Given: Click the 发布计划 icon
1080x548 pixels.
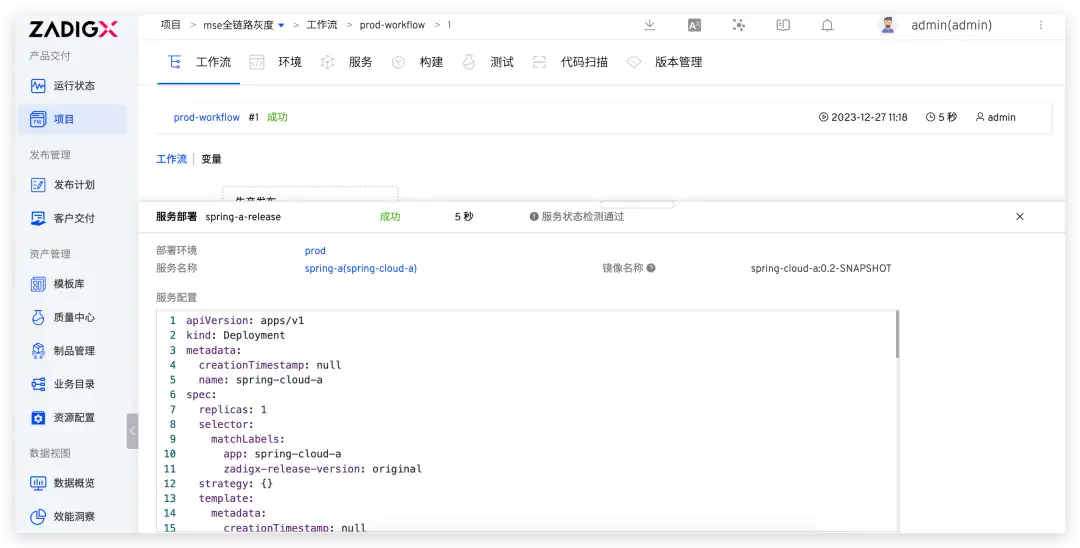Looking at the screenshot, I should click(x=38, y=185).
